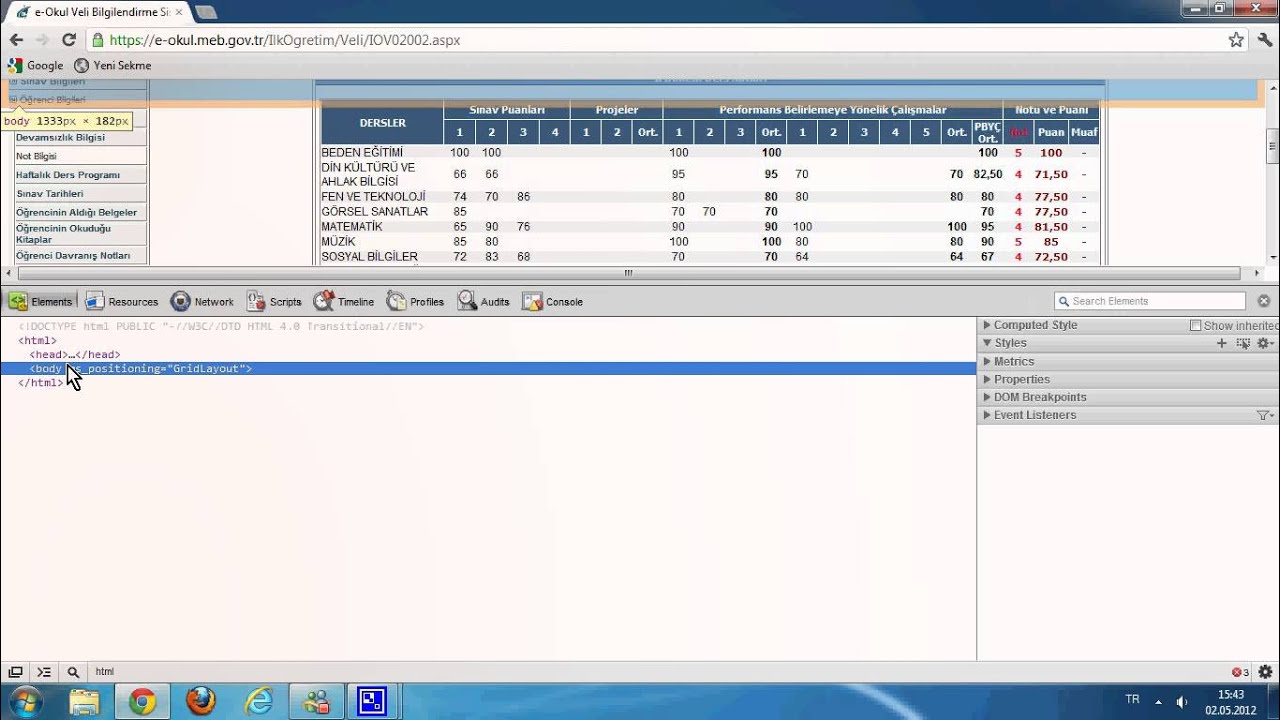Go back with the browser back arrow
Screen dimensions: 1280x720
[x=16, y=40]
